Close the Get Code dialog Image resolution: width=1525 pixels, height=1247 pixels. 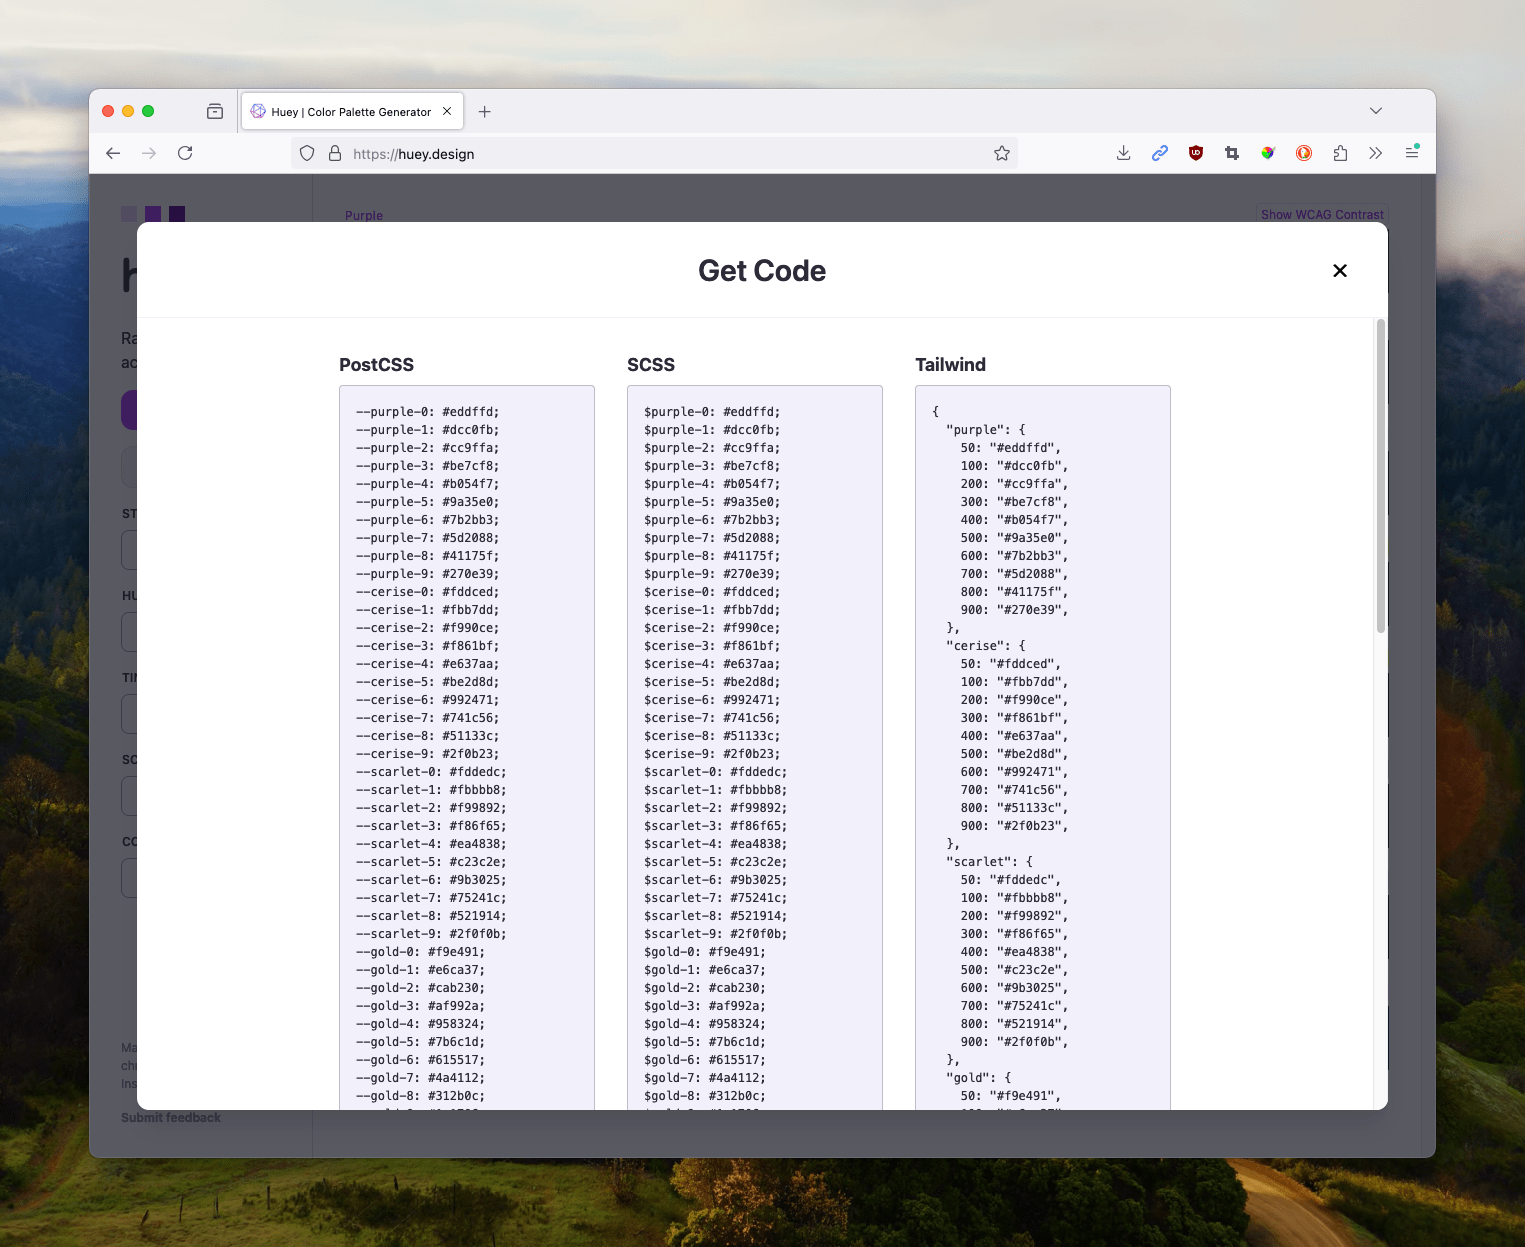[x=1339, y=270]
